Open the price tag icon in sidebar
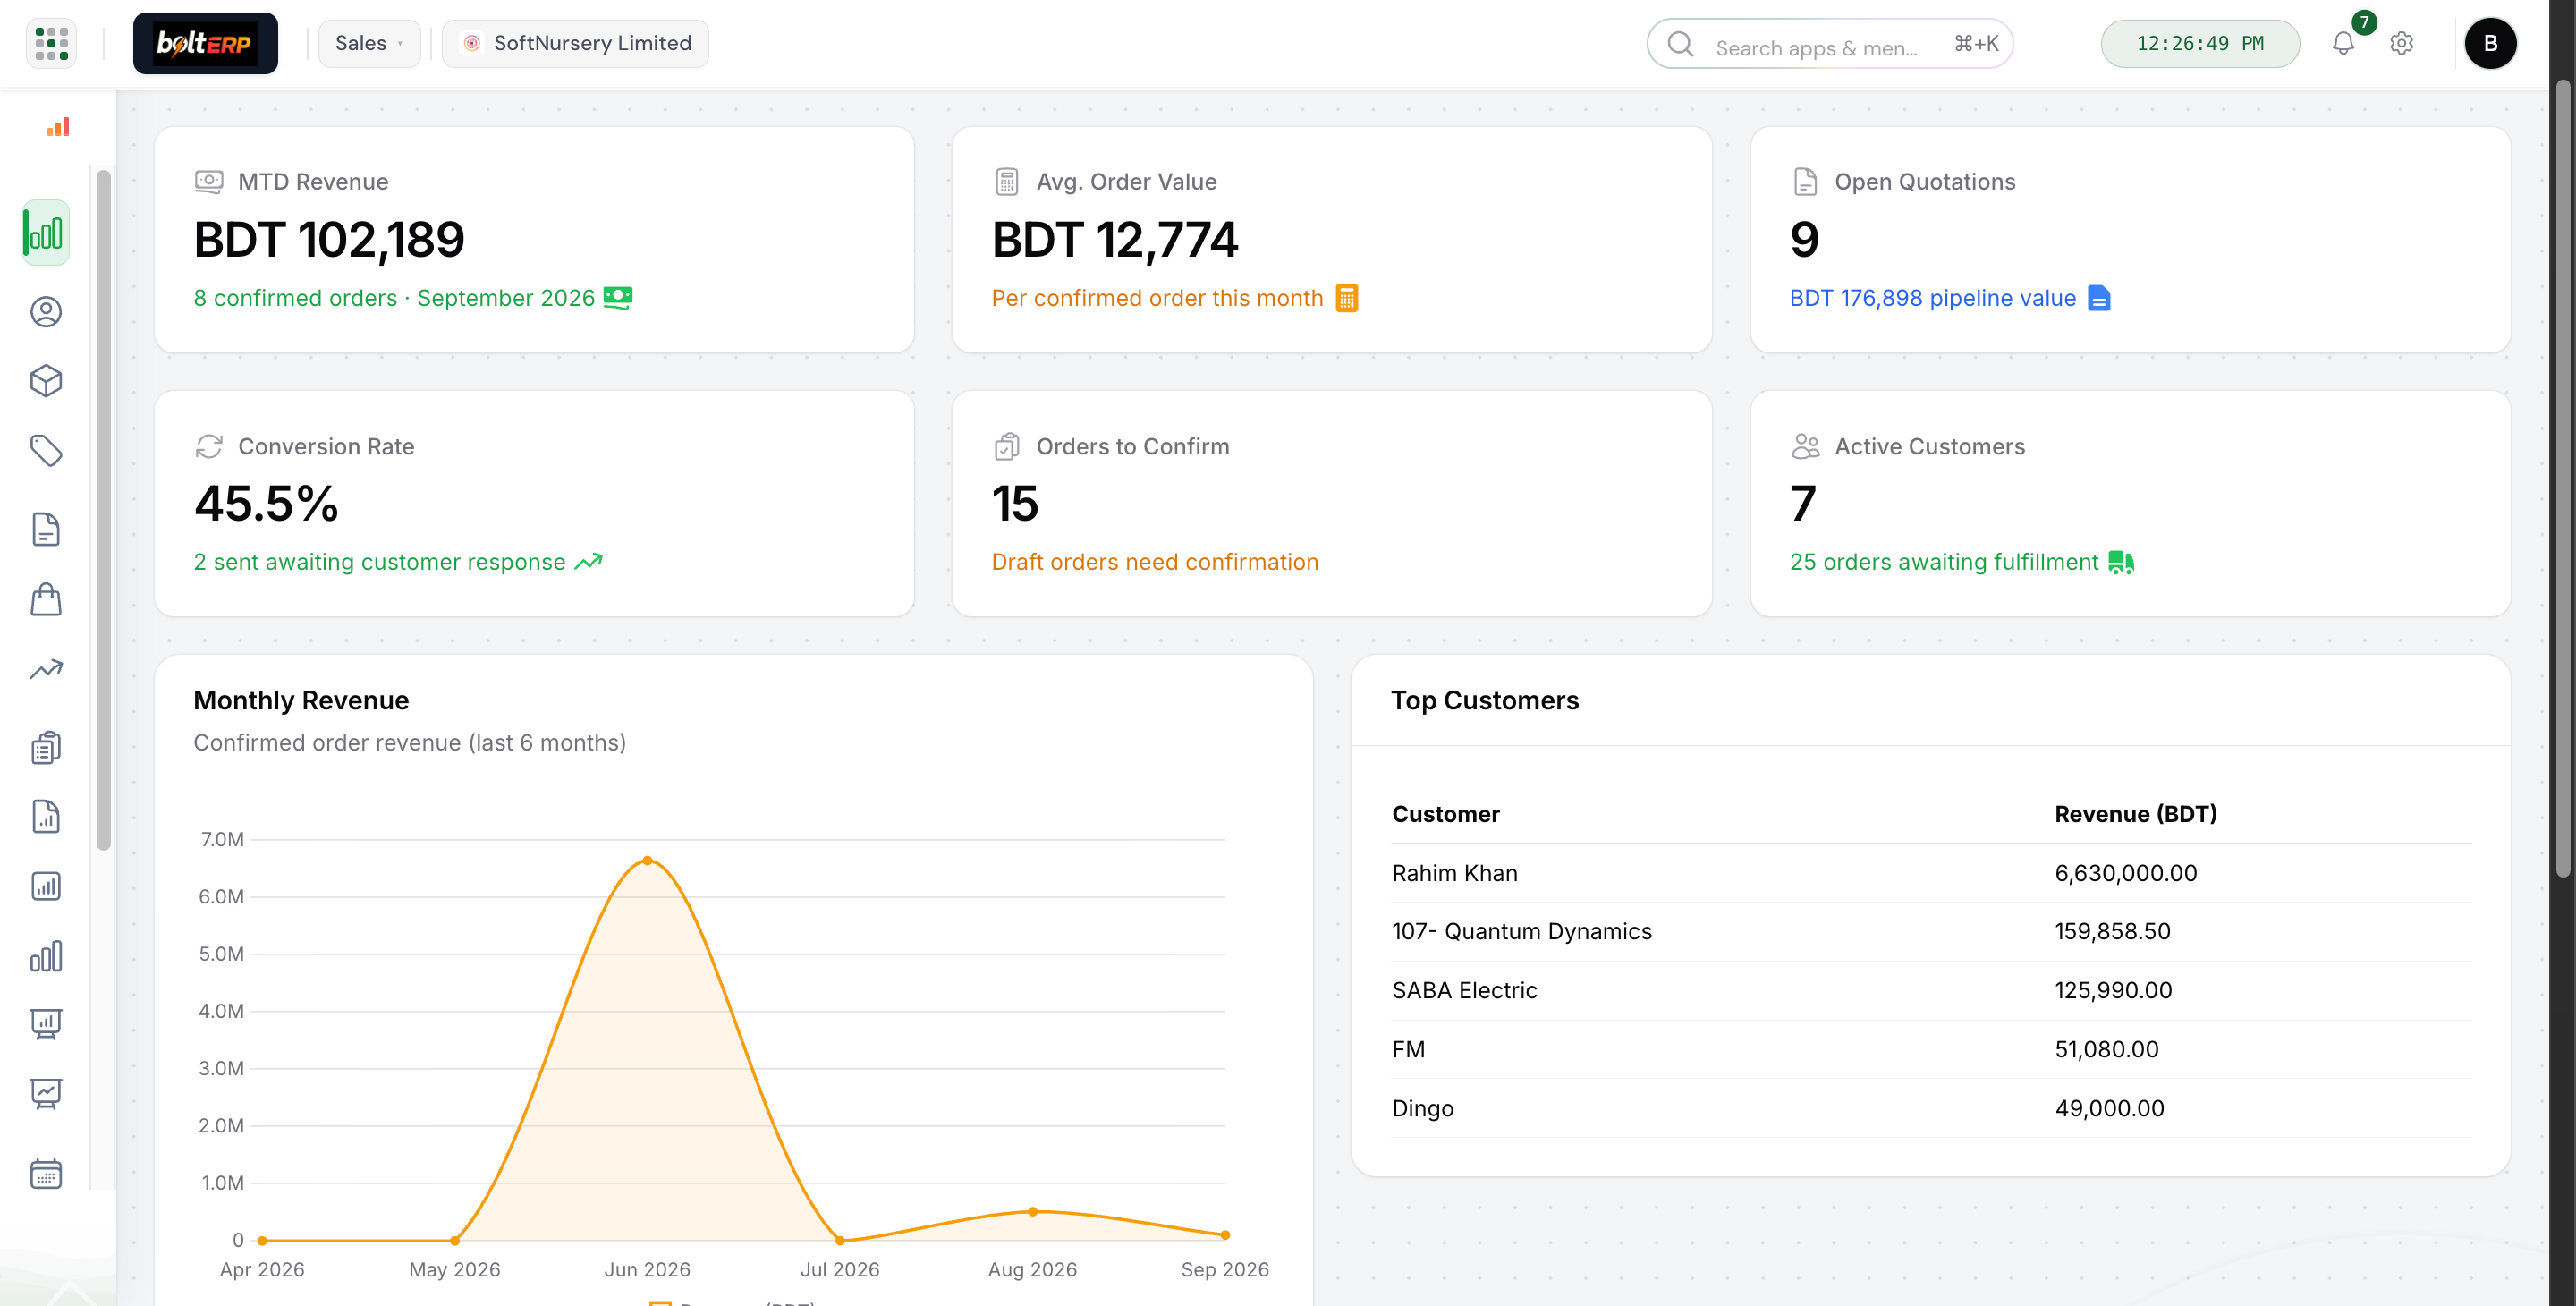Screen dimensions: 2576x1306 tap(46, 451)
